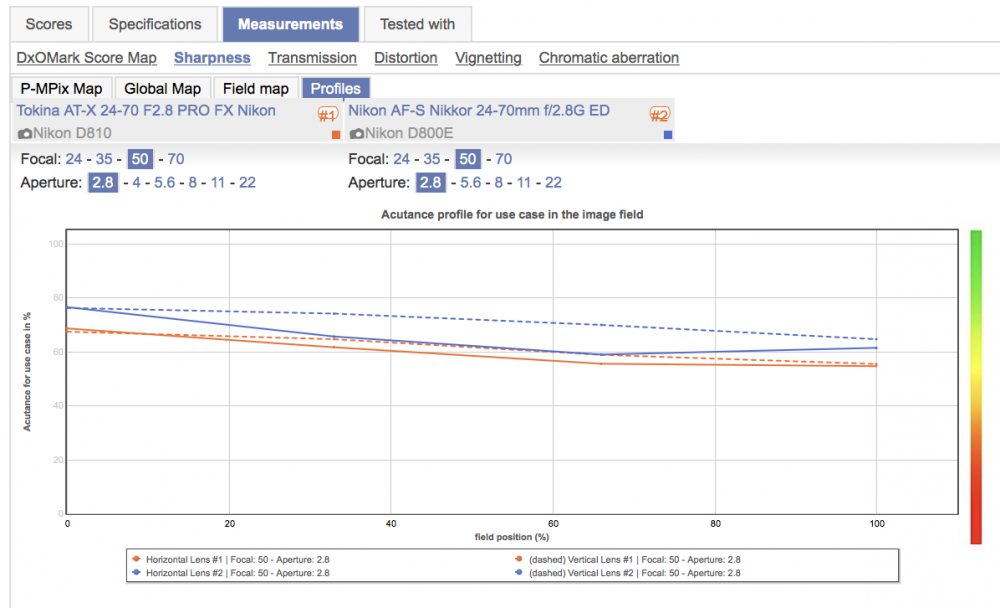Switch to the P-MPix Map sub-tab
The height and width of the screenshot is (608, 1000).
(62, 88)
